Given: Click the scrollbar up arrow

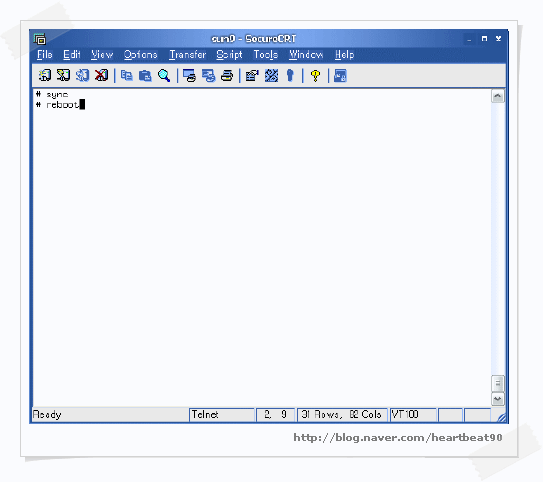Looking at the screenshot, I should click(x=498, y=96).
